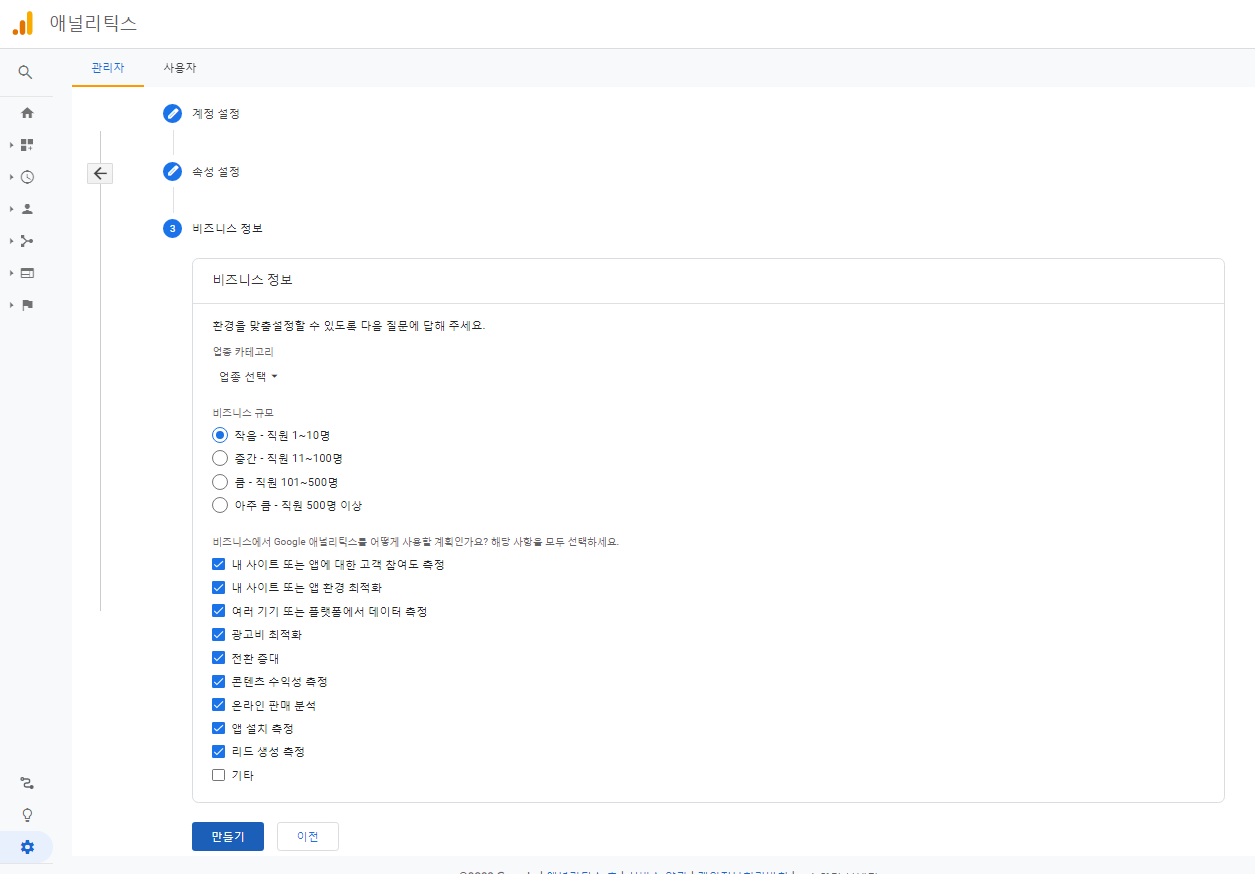Click the lightbulb Insights icon
This screenshot has height=874, width=1255.
tap(27, 814)
